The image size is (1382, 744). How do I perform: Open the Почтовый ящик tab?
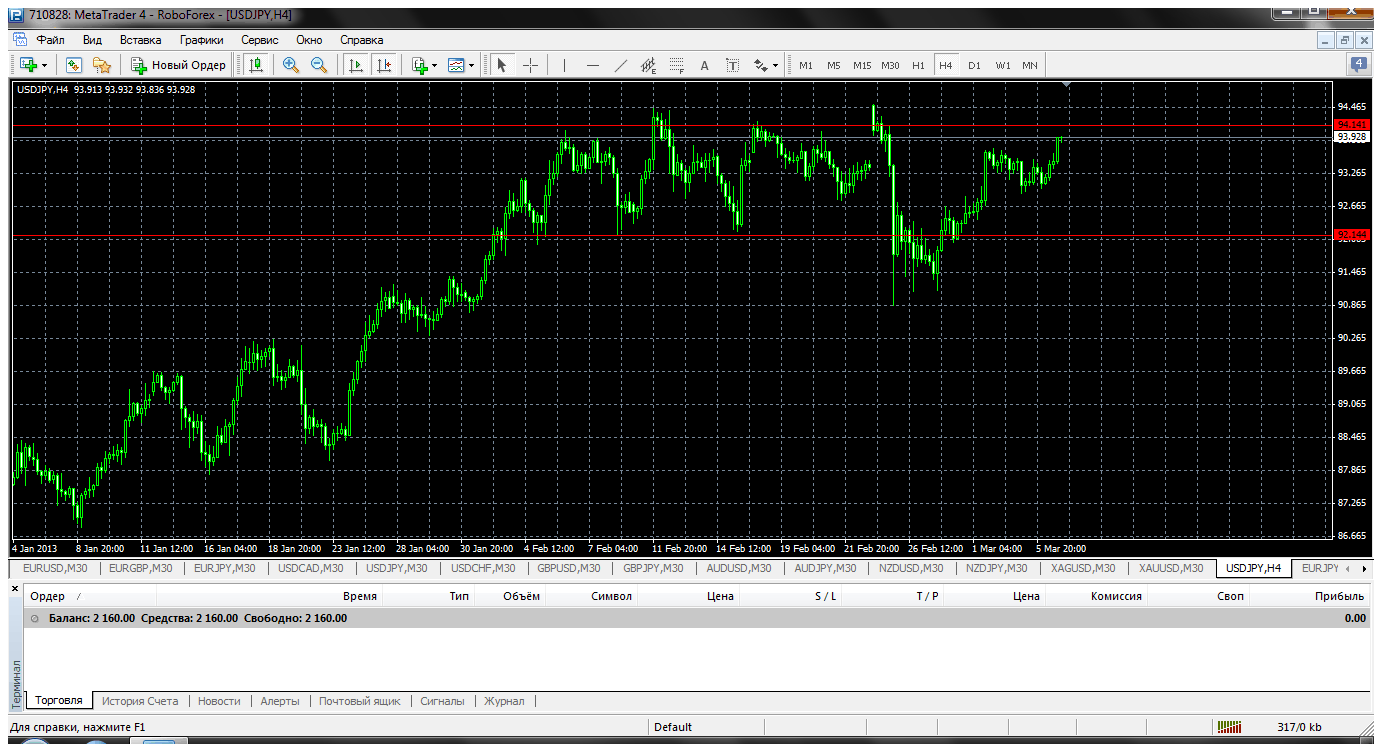(360, 701)
